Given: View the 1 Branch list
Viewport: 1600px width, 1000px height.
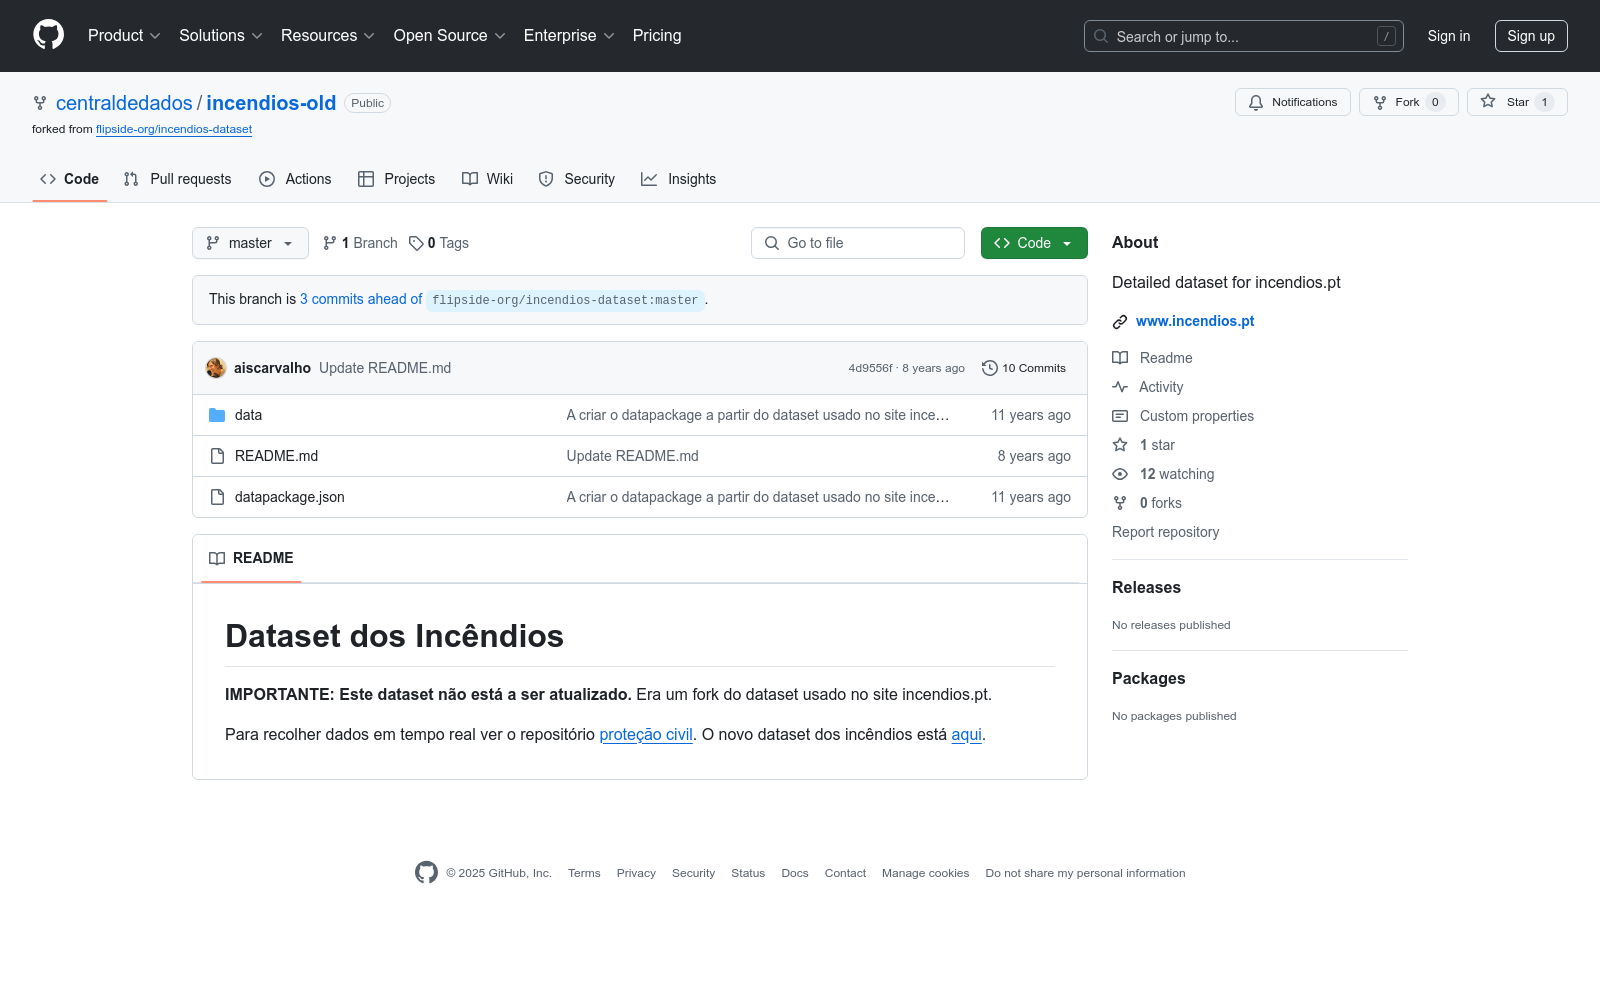Looking at the screenshot, I should [360, 243].
